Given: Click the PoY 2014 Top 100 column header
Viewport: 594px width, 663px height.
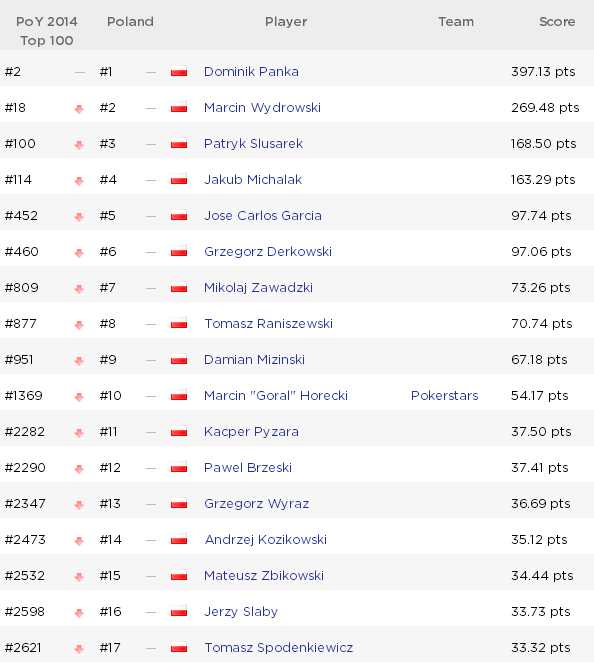Looking at the screenshot, I should pyautogui.click(x=47, y=31).
